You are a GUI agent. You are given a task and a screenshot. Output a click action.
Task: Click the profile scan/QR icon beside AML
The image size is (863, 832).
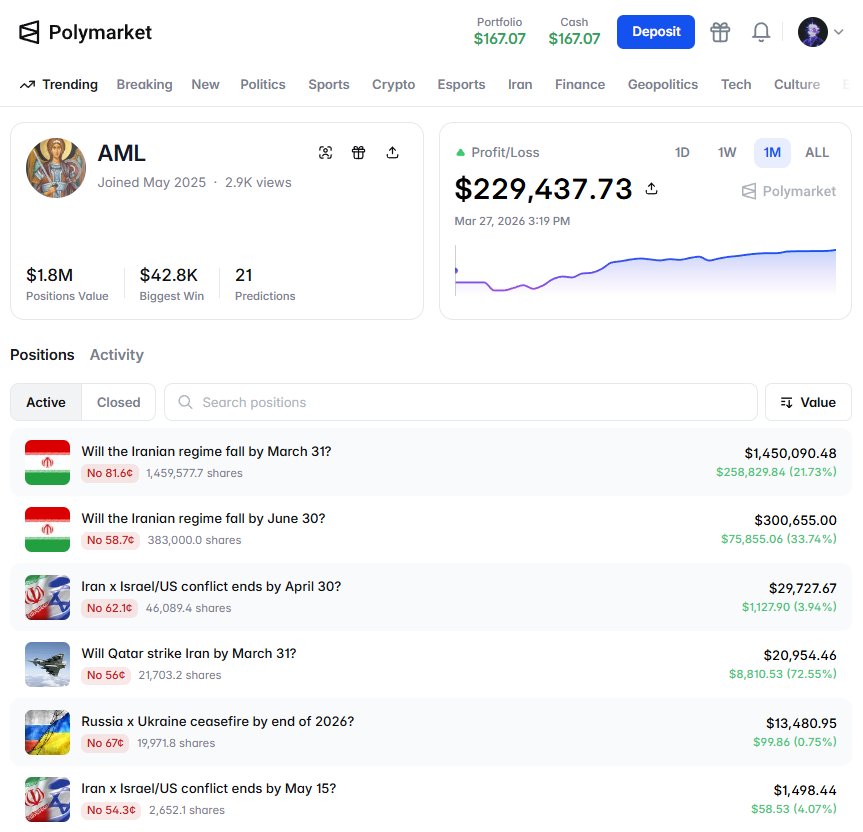[325, 152]
